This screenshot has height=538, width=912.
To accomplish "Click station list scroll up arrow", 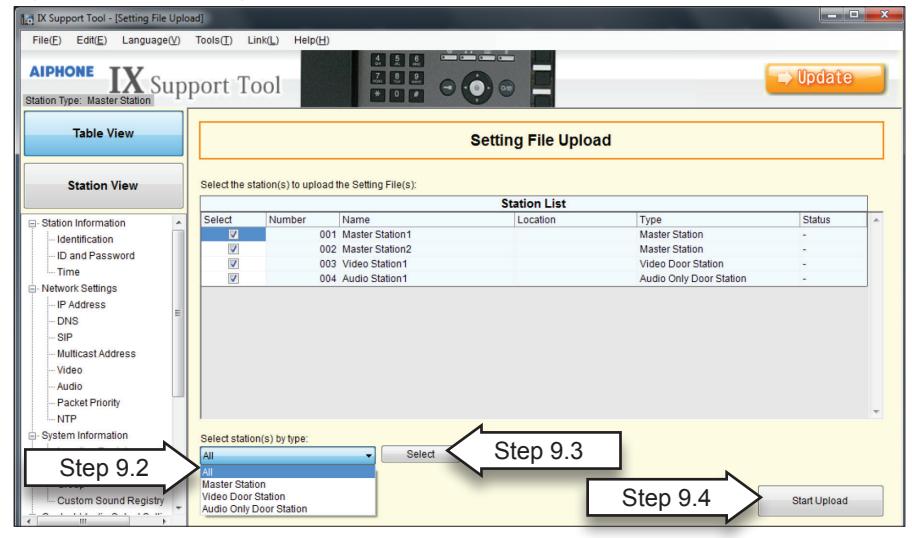I will tap(876, 220).
